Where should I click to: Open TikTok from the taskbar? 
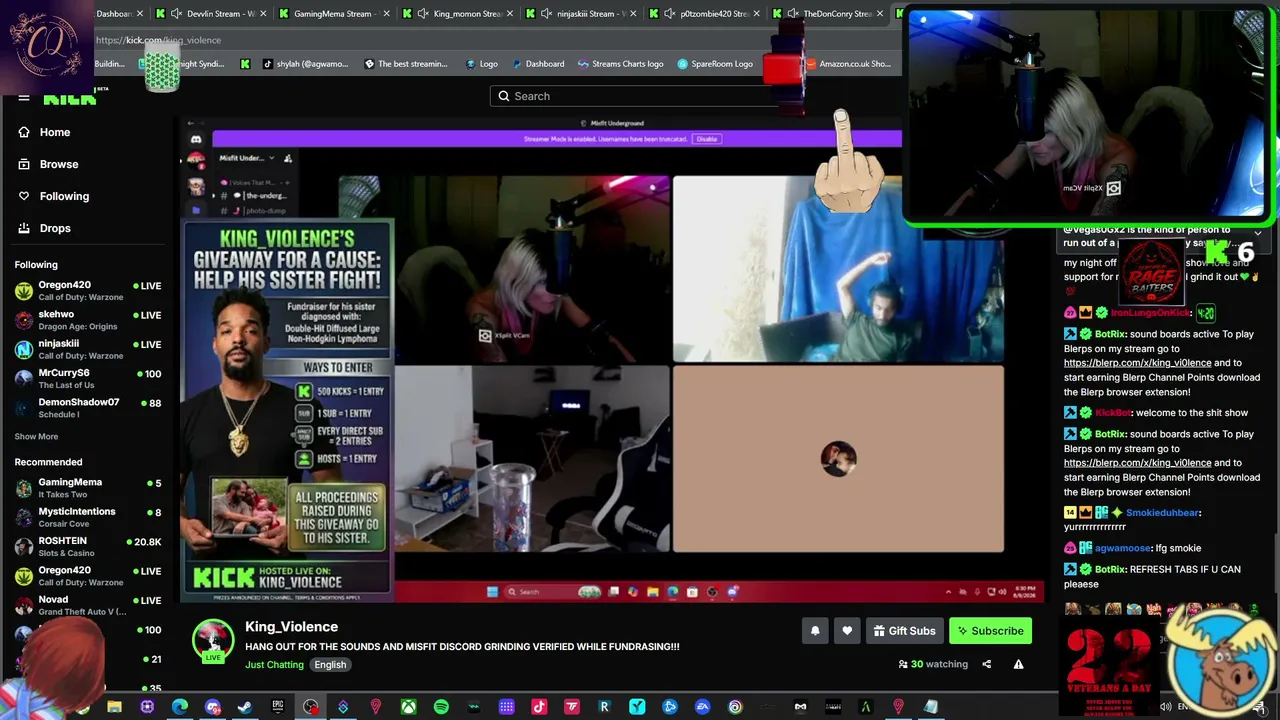click(539, 708)
